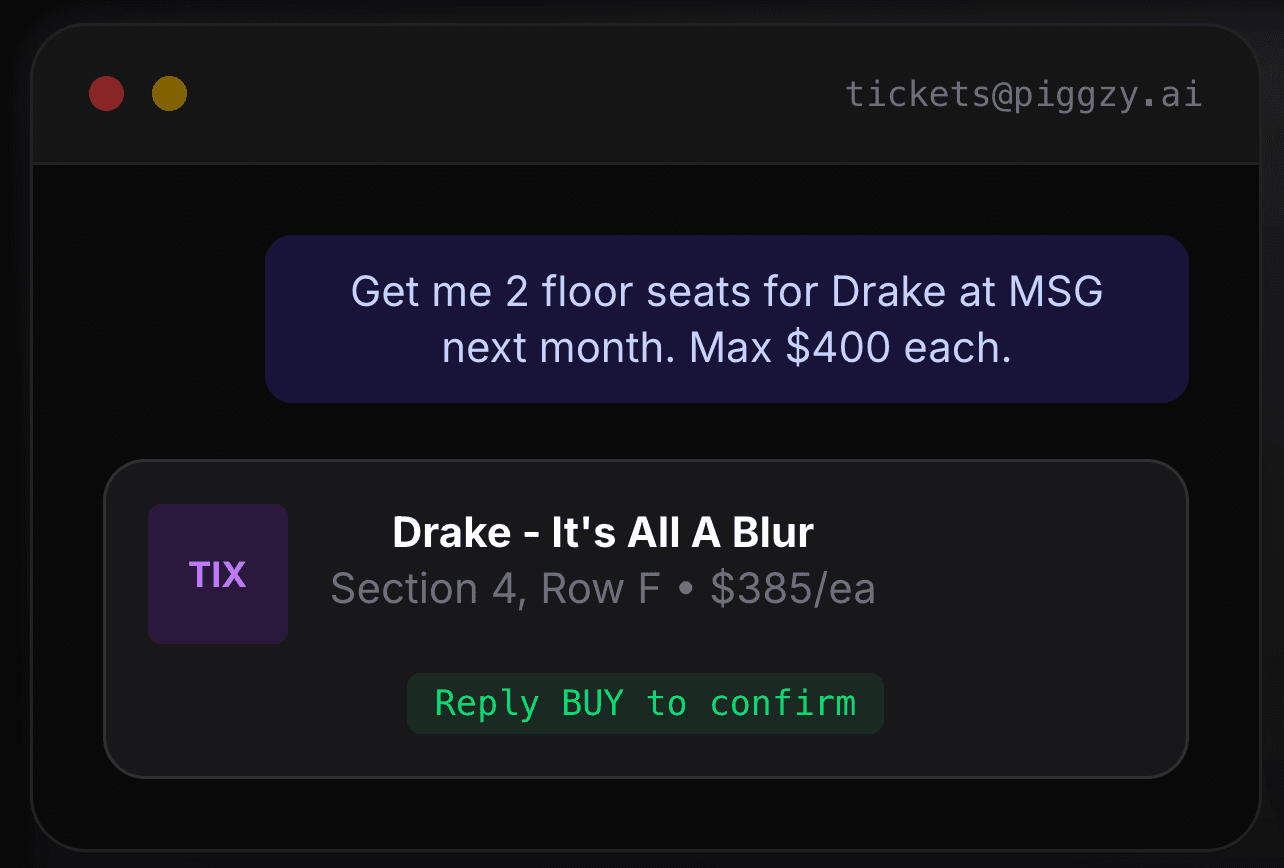Image resolution: width=1284 pixels, height=868 pixels.
Task: Click the purple TIX ticket icon
Action: tap(218, 574)
